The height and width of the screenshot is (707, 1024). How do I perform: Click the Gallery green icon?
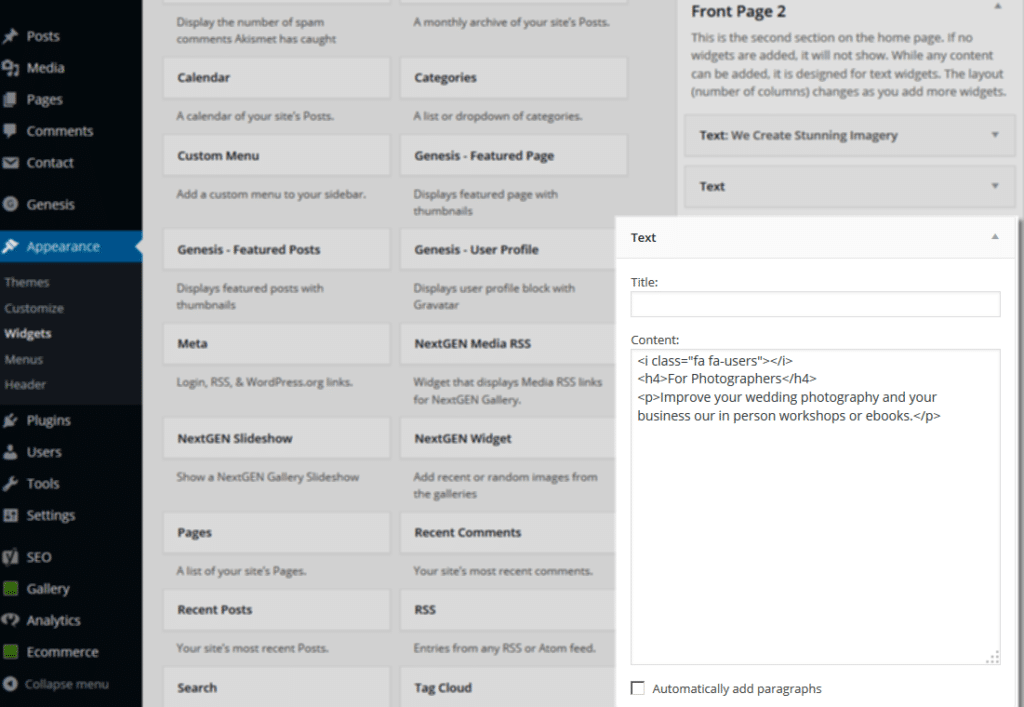pyautogui.click(x=10, y=589)
